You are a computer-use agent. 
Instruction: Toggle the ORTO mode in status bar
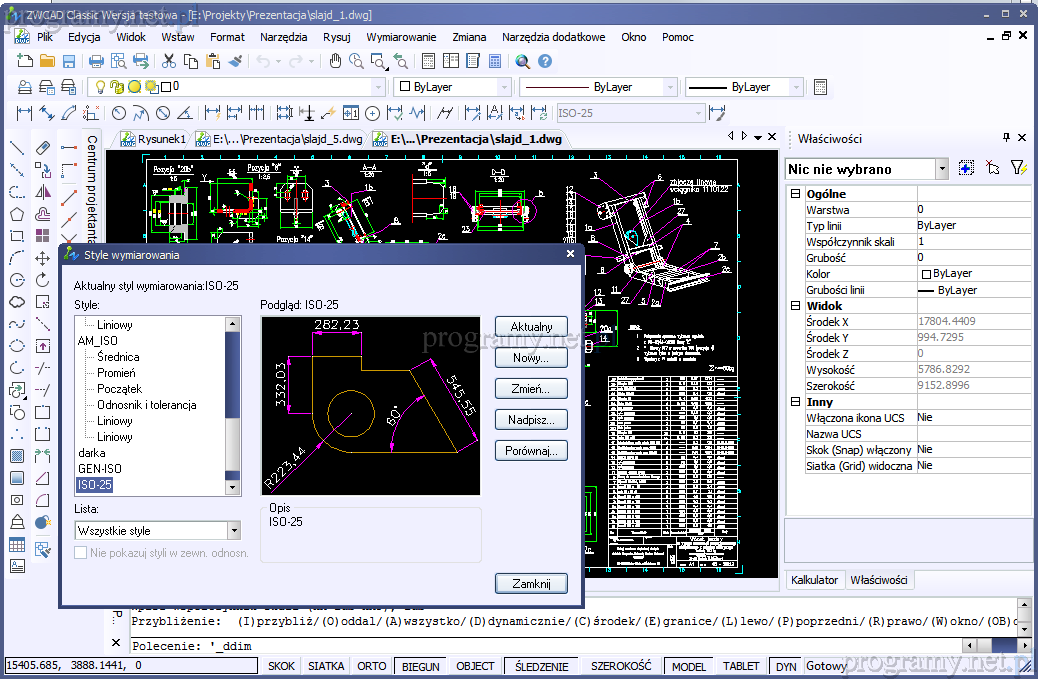(x=372, y=666)
